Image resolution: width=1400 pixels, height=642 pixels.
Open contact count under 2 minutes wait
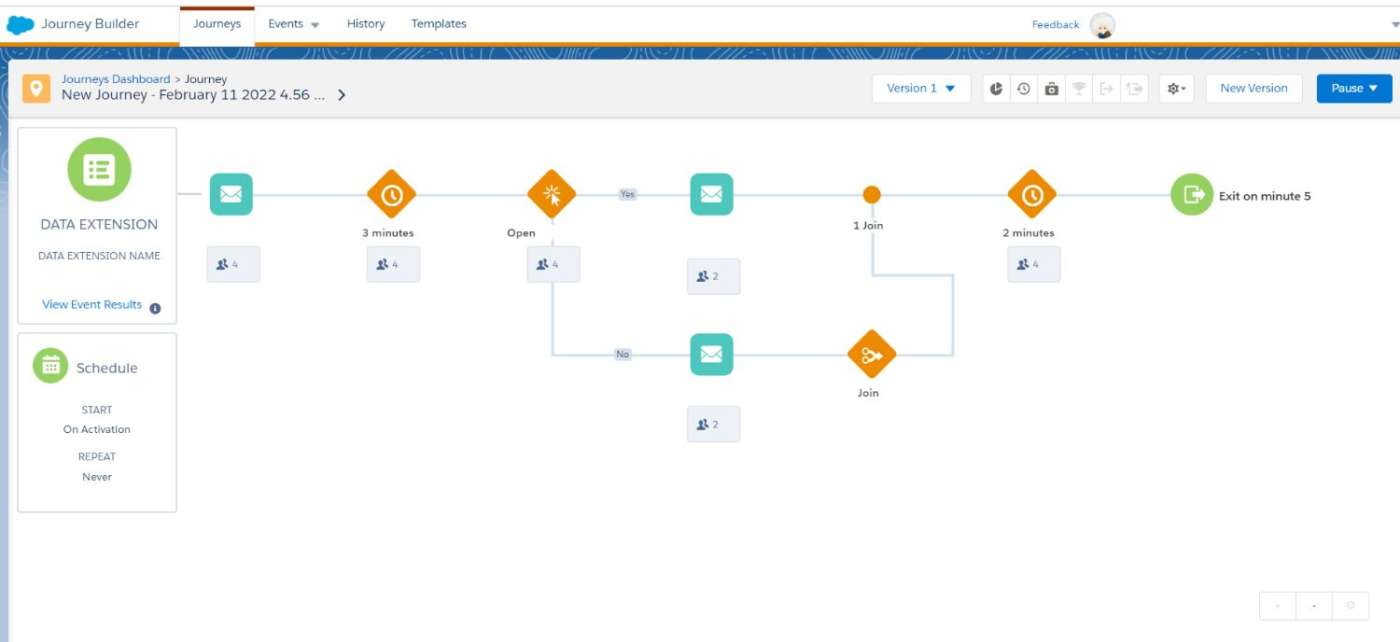coord(1034,264)
